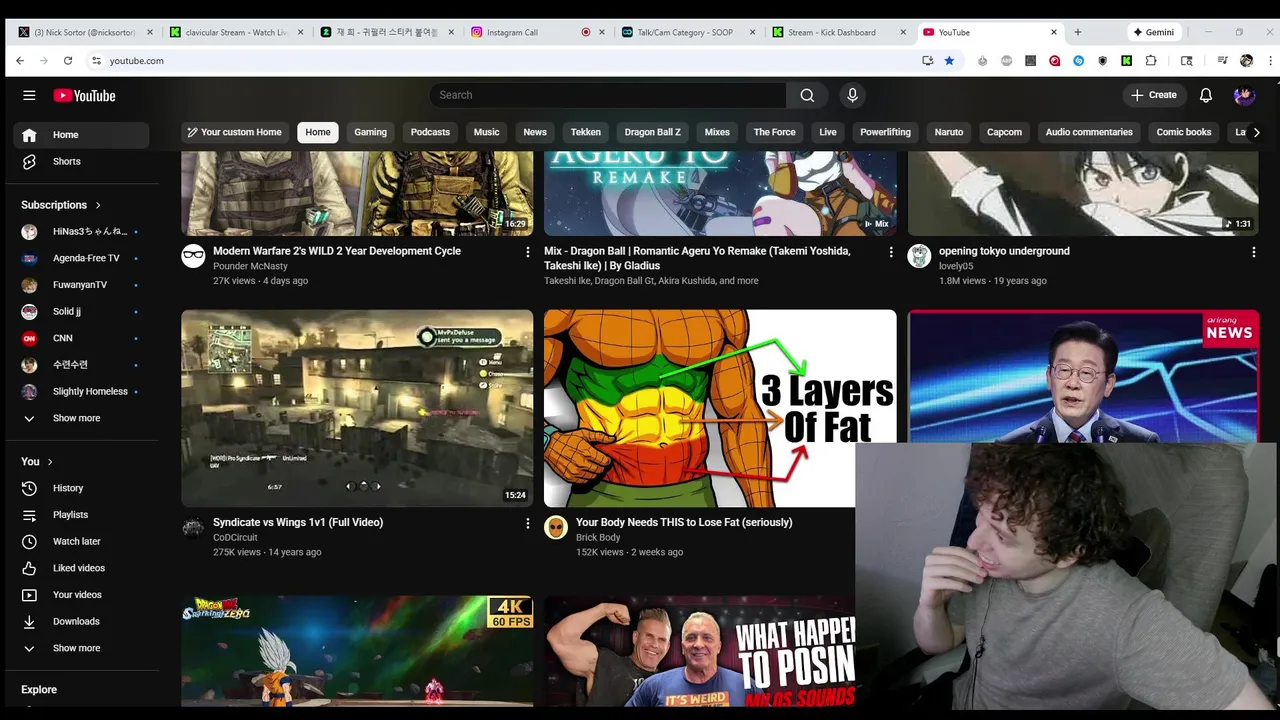1280x720 pixels.
Task: Open Your custom Home chip
Action: pos(234,132)
